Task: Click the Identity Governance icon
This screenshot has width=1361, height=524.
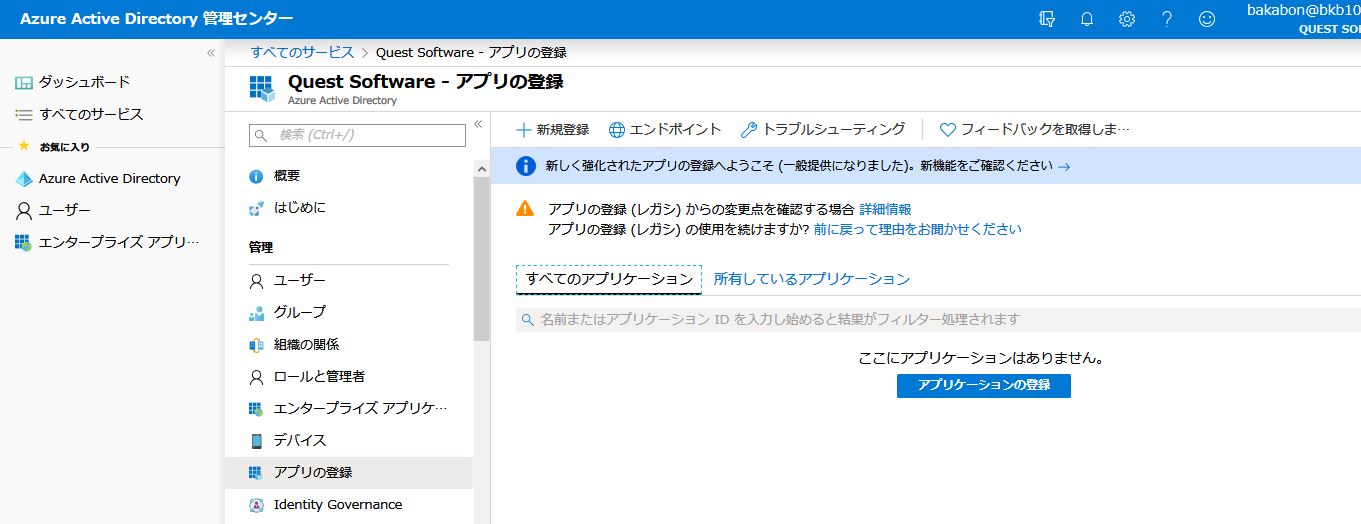Action: coord(256,504)
